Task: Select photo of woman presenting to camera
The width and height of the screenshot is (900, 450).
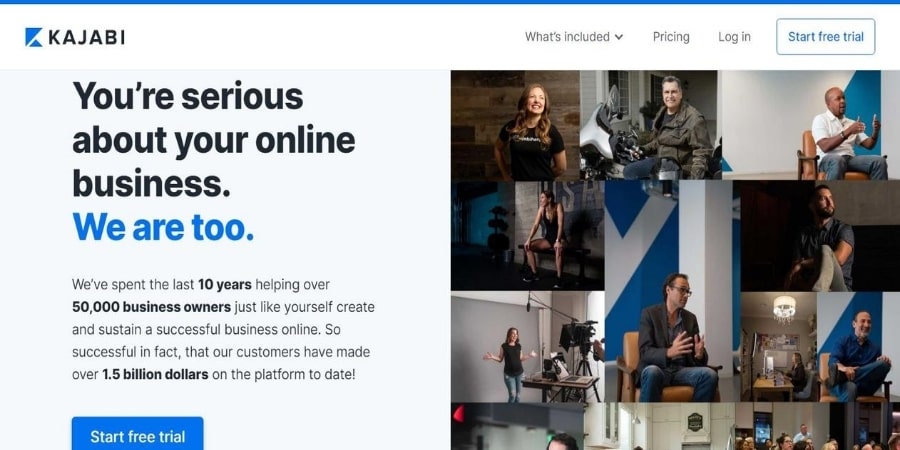Action: tap(527, 347)
